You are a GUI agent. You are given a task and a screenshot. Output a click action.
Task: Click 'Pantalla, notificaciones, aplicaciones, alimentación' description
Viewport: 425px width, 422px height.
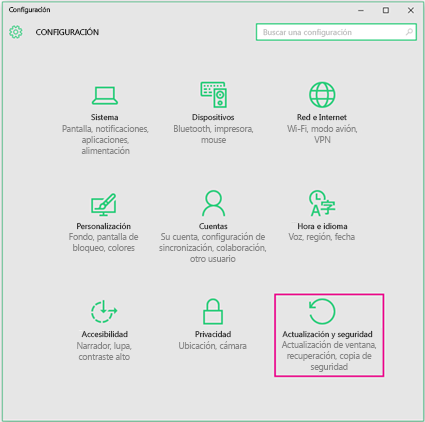(105, 140)
